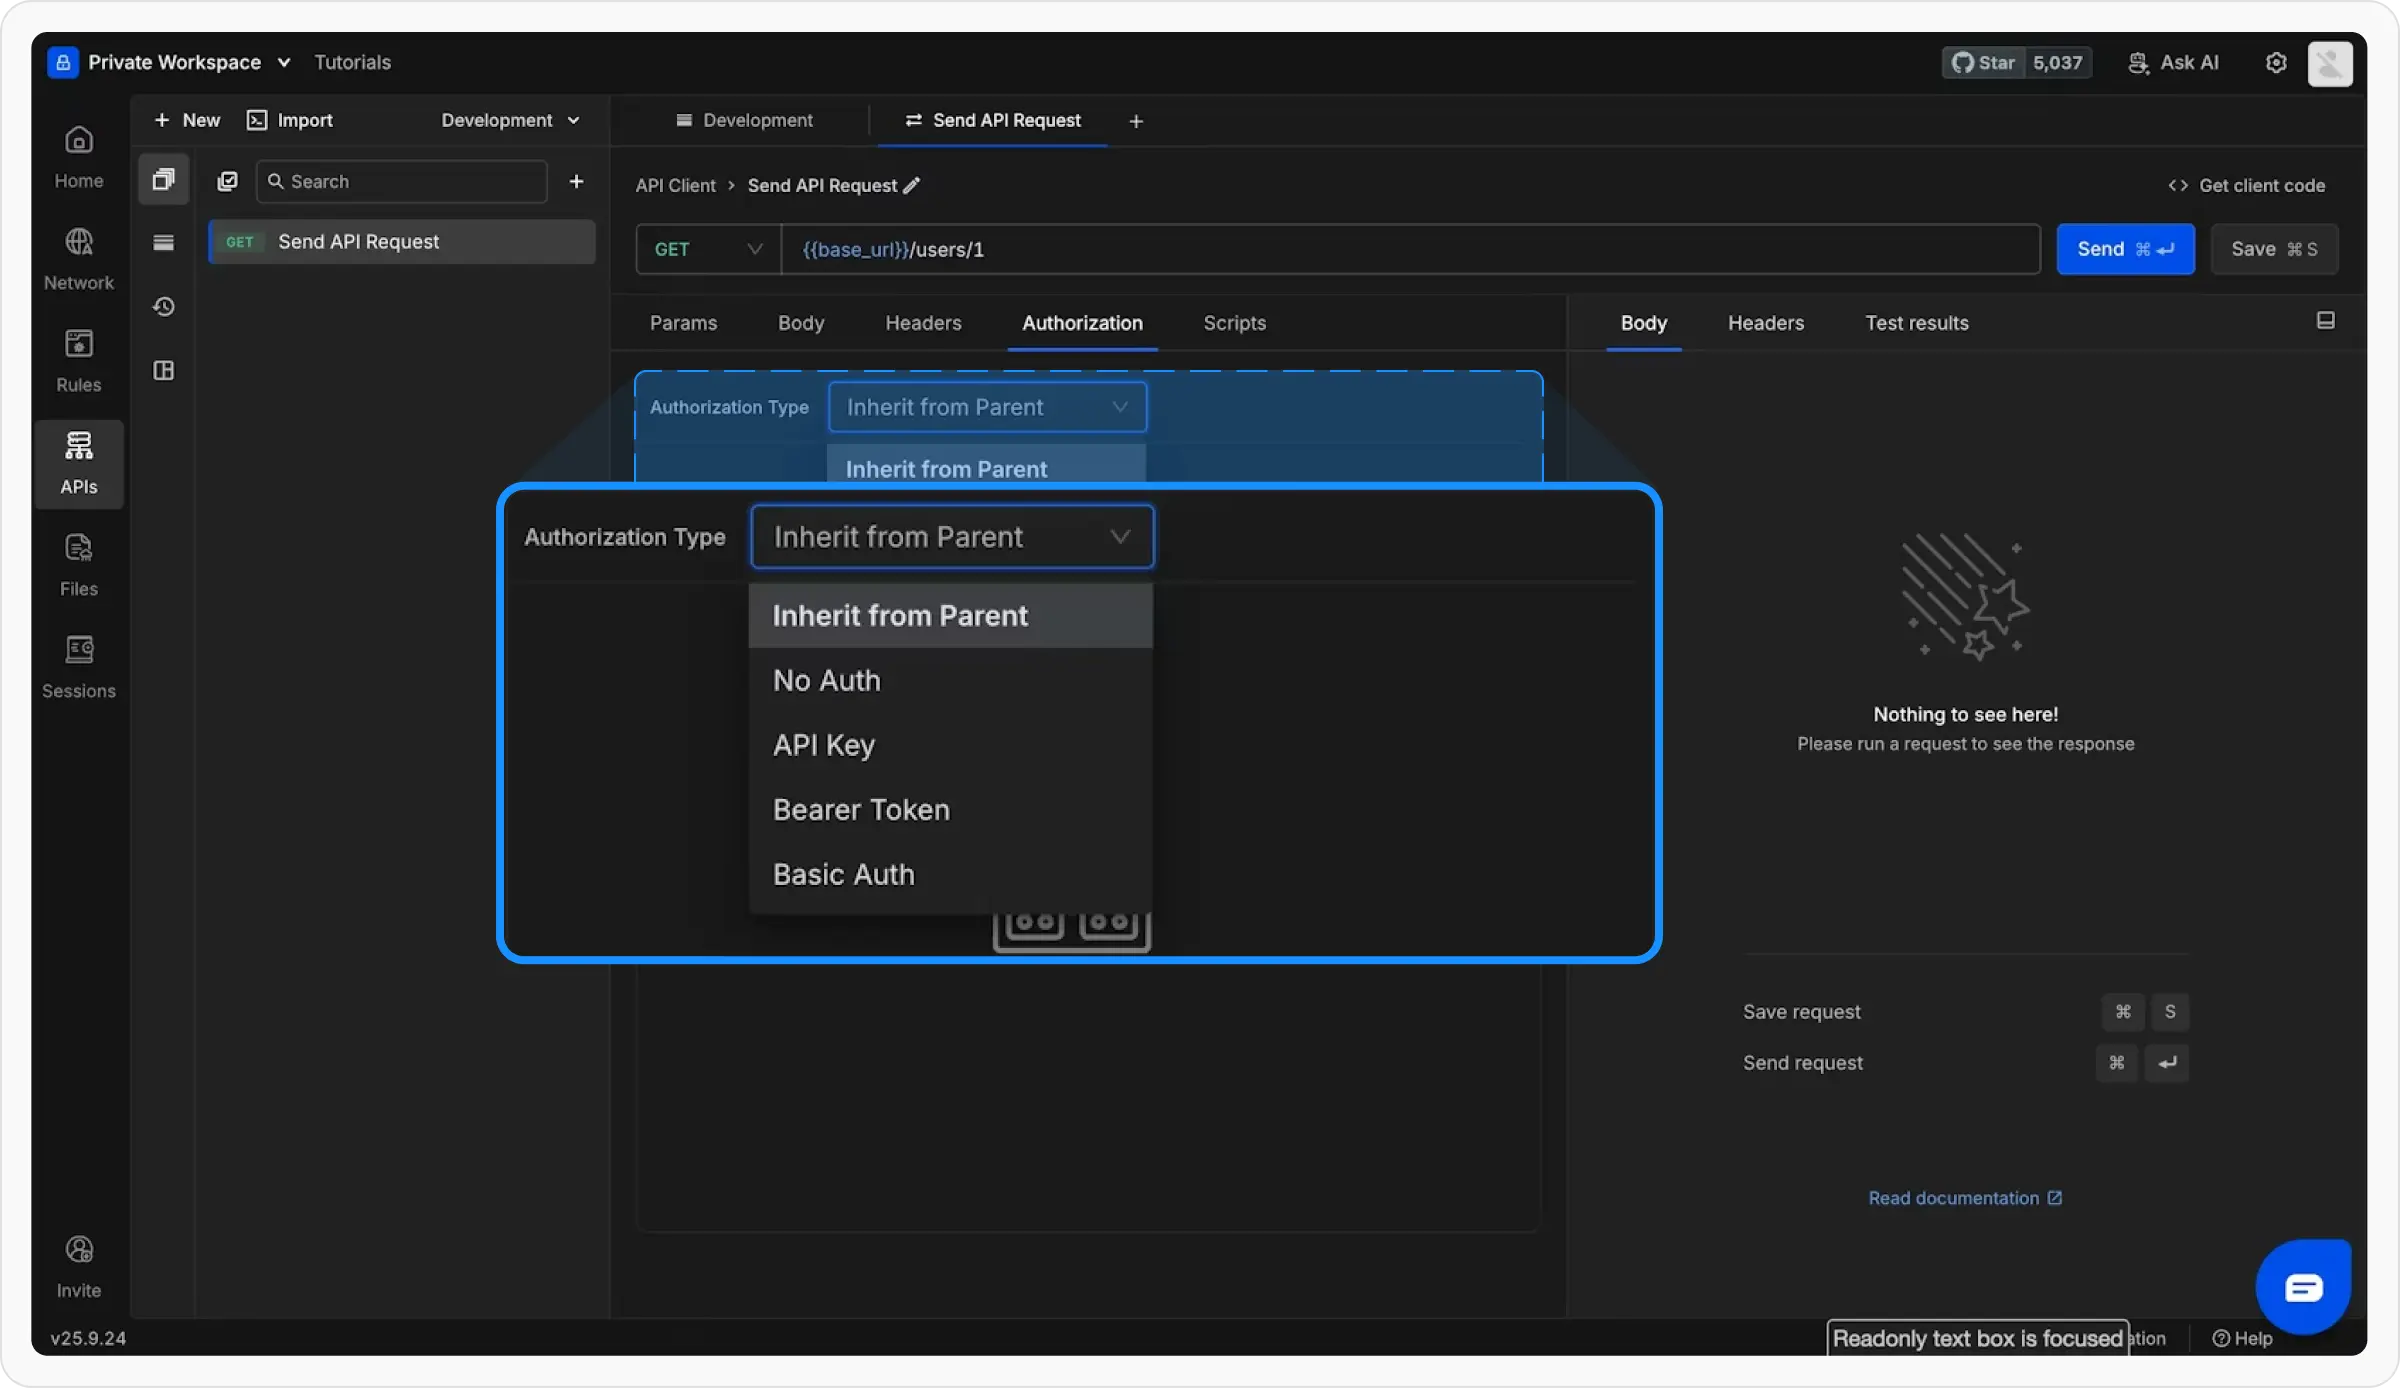Expand the Development environment dropdown
The image size is (2400, 1388).
pyautogui.click(x=510, y=120)
